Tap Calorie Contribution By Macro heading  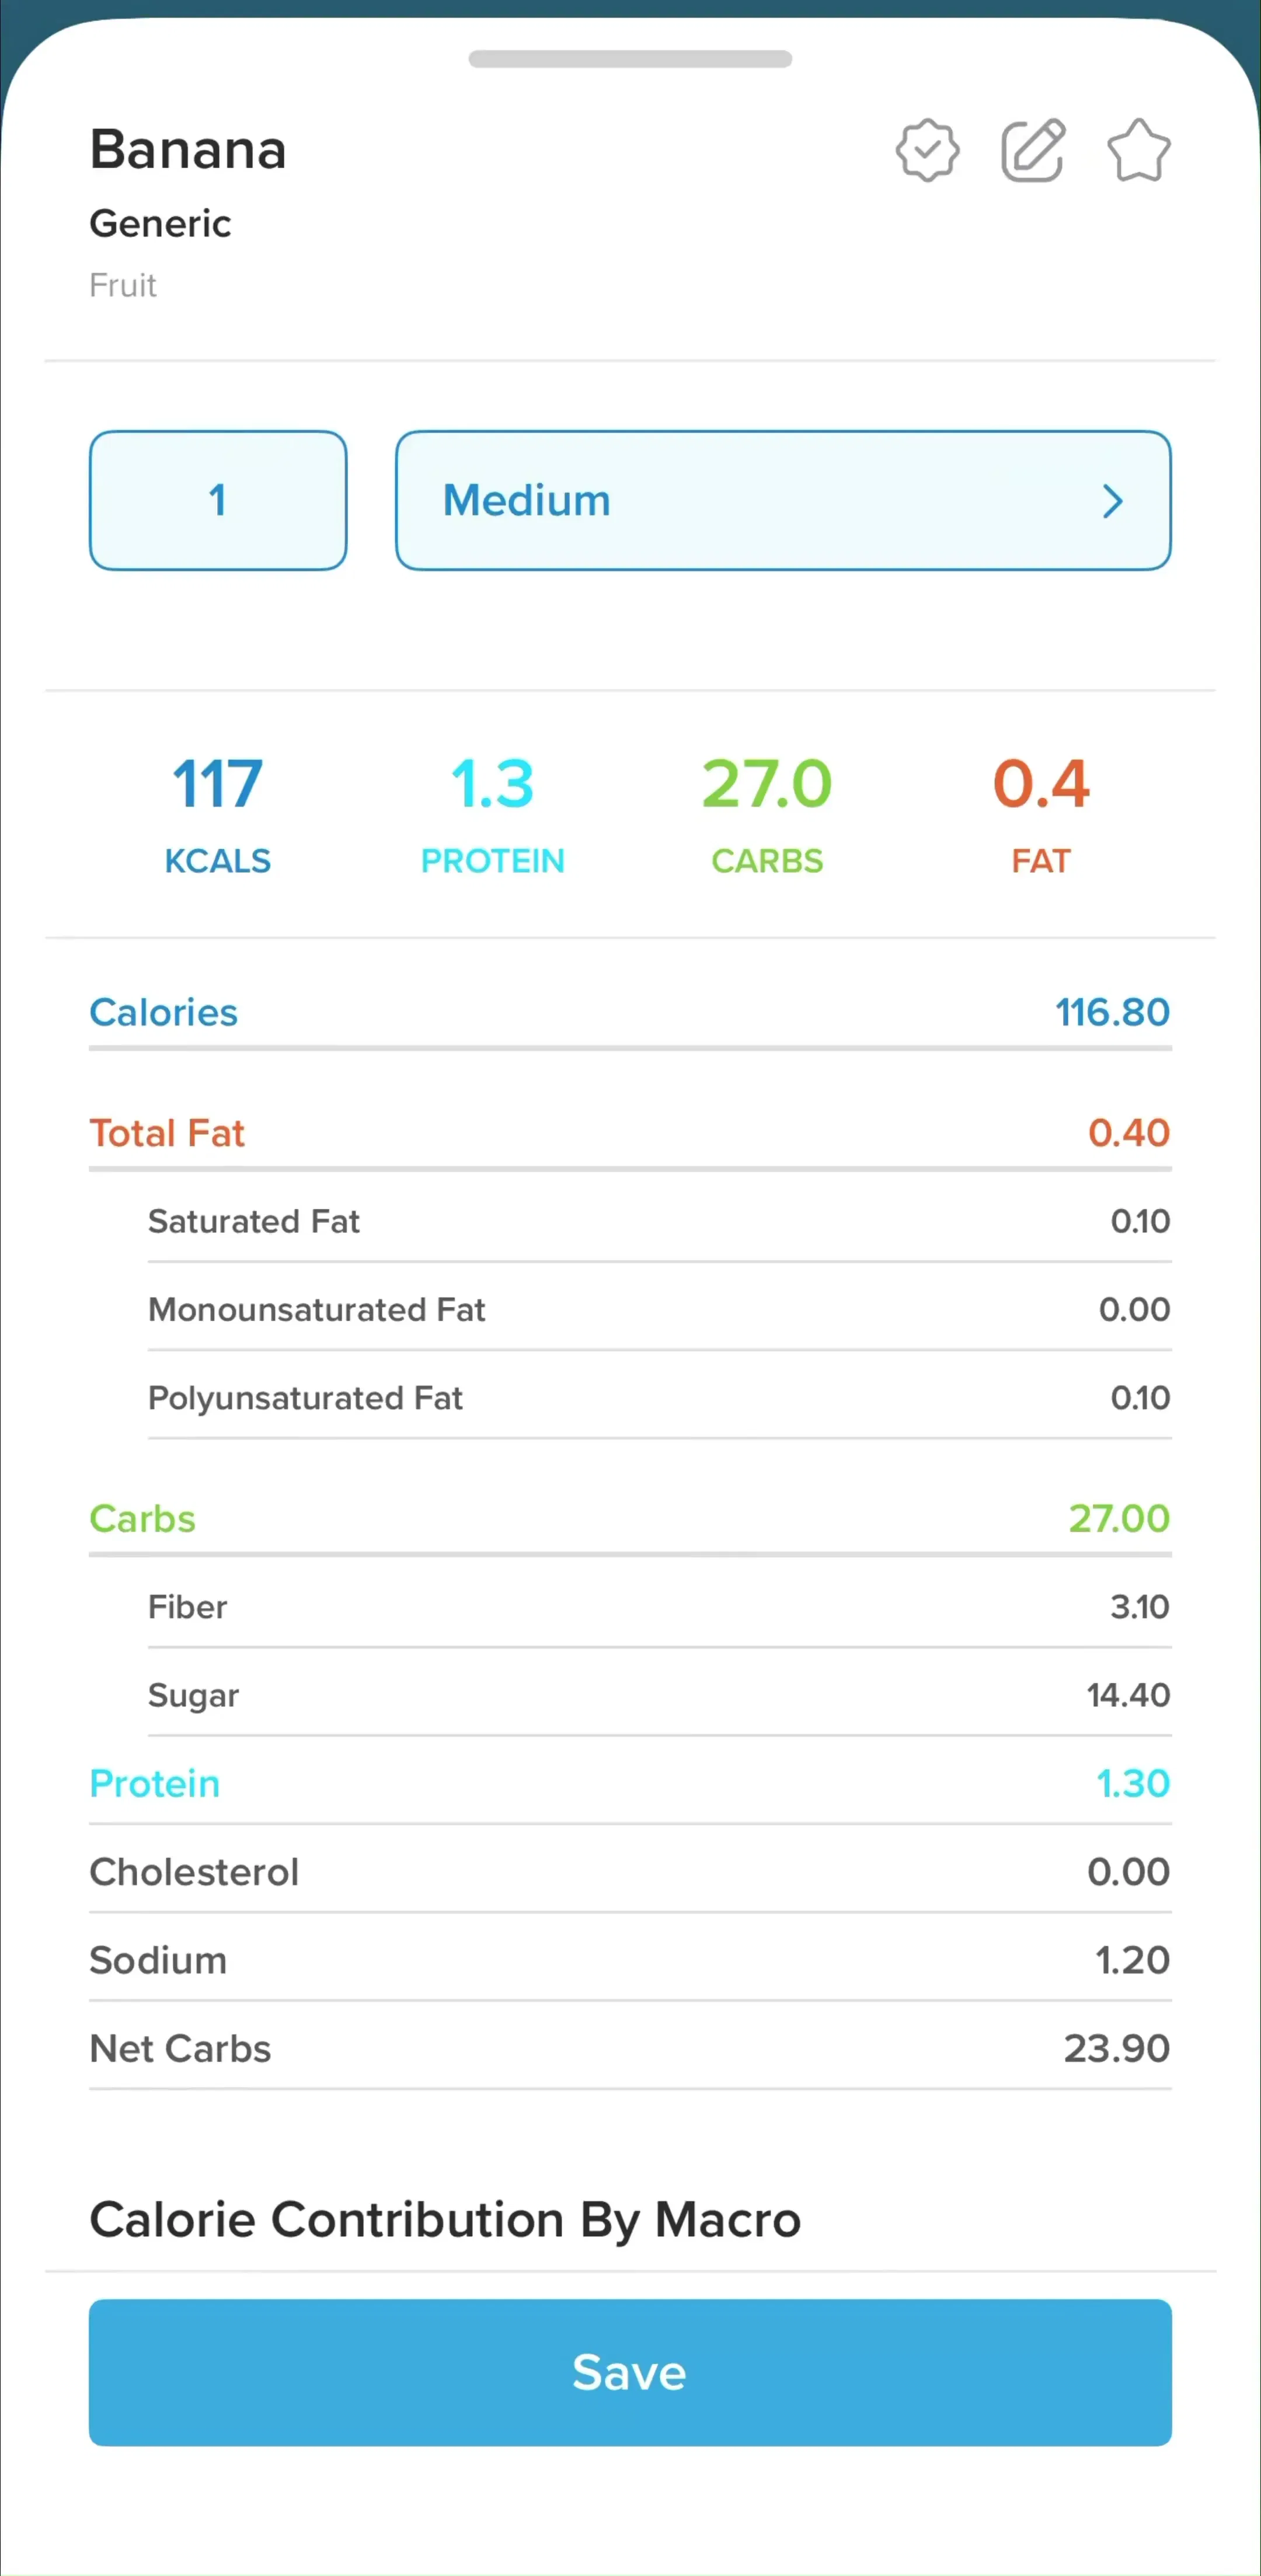pos(445,2220)
